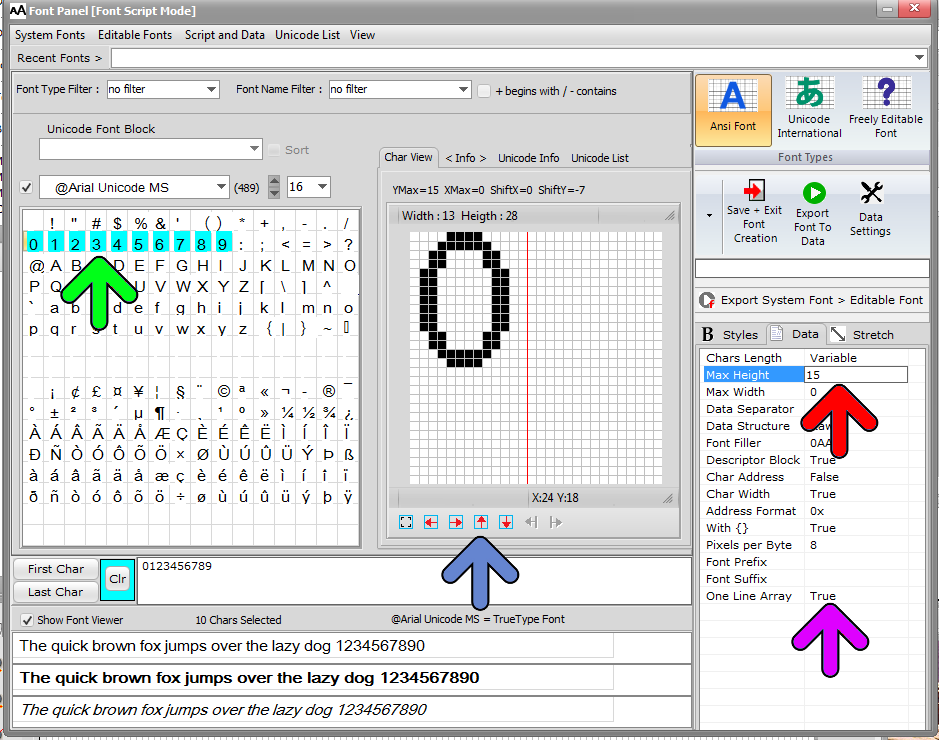This screenshot has height=740, width=939.
Task: Click the Chars Length Variable value
Action: [833, 358]
